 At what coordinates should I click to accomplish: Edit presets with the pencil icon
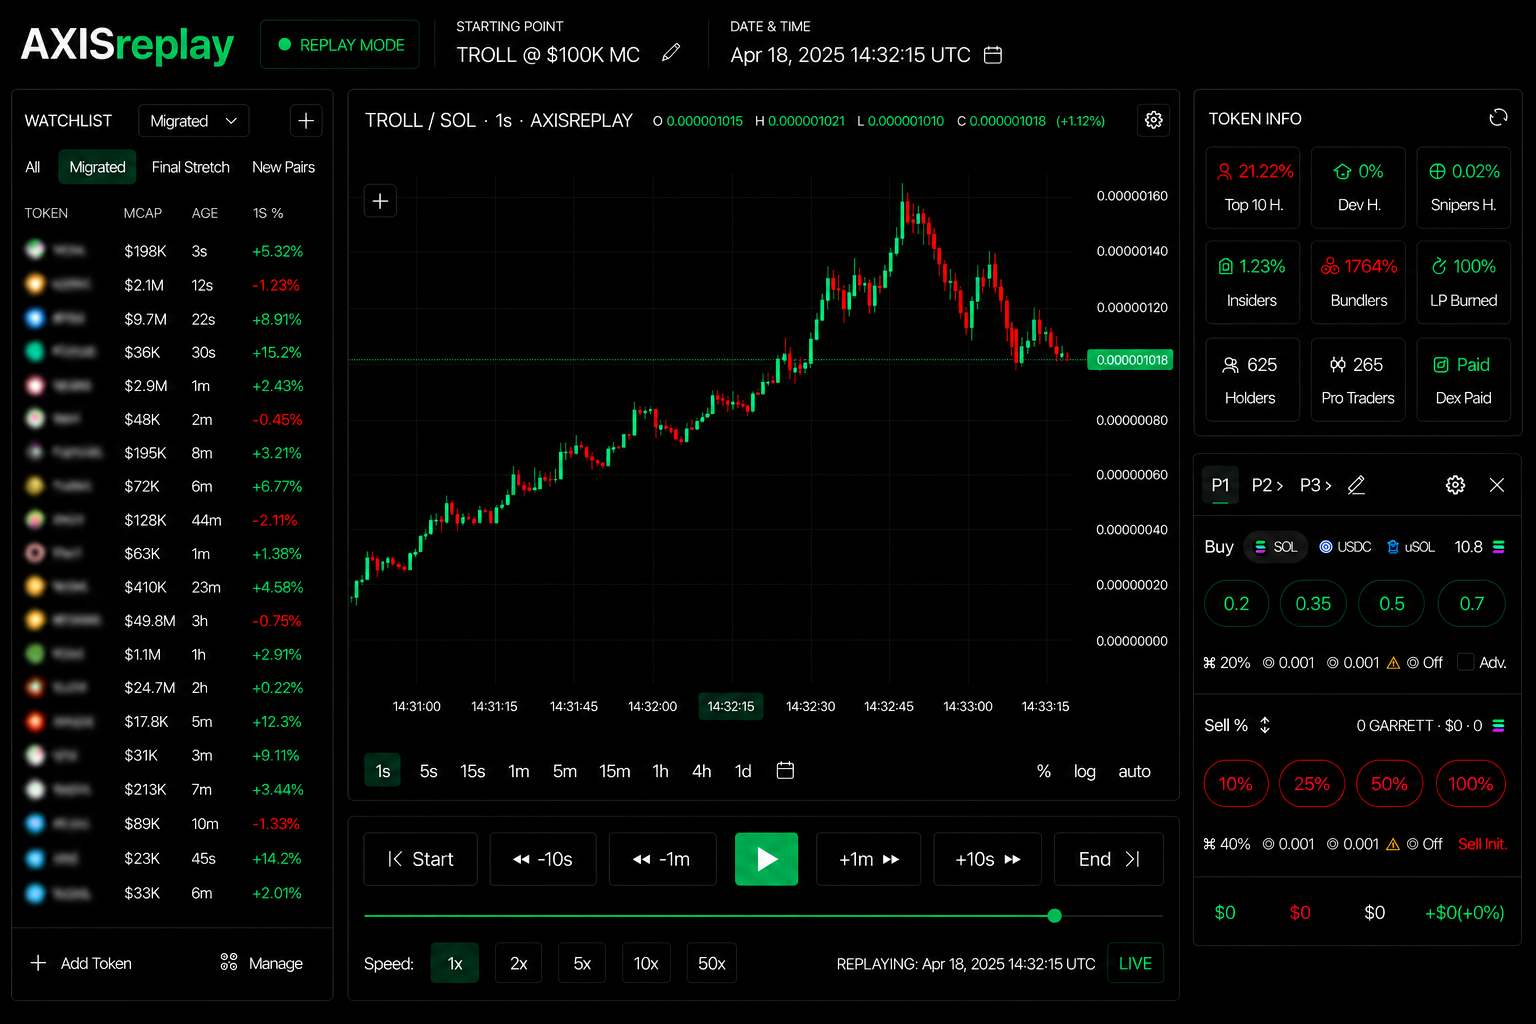tap(1356, 485)
